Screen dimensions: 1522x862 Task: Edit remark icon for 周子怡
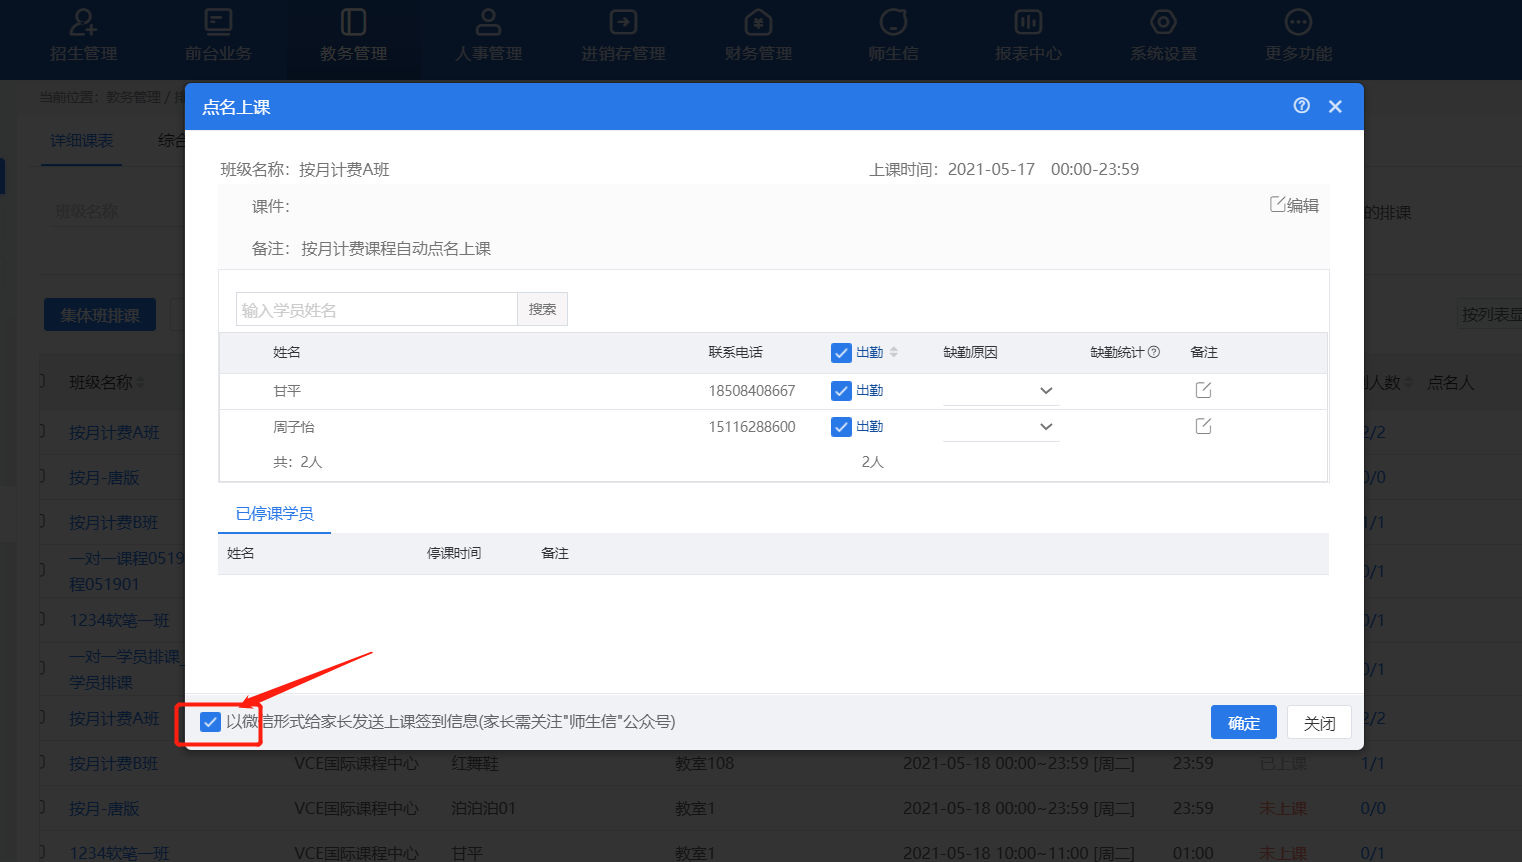1203,426
